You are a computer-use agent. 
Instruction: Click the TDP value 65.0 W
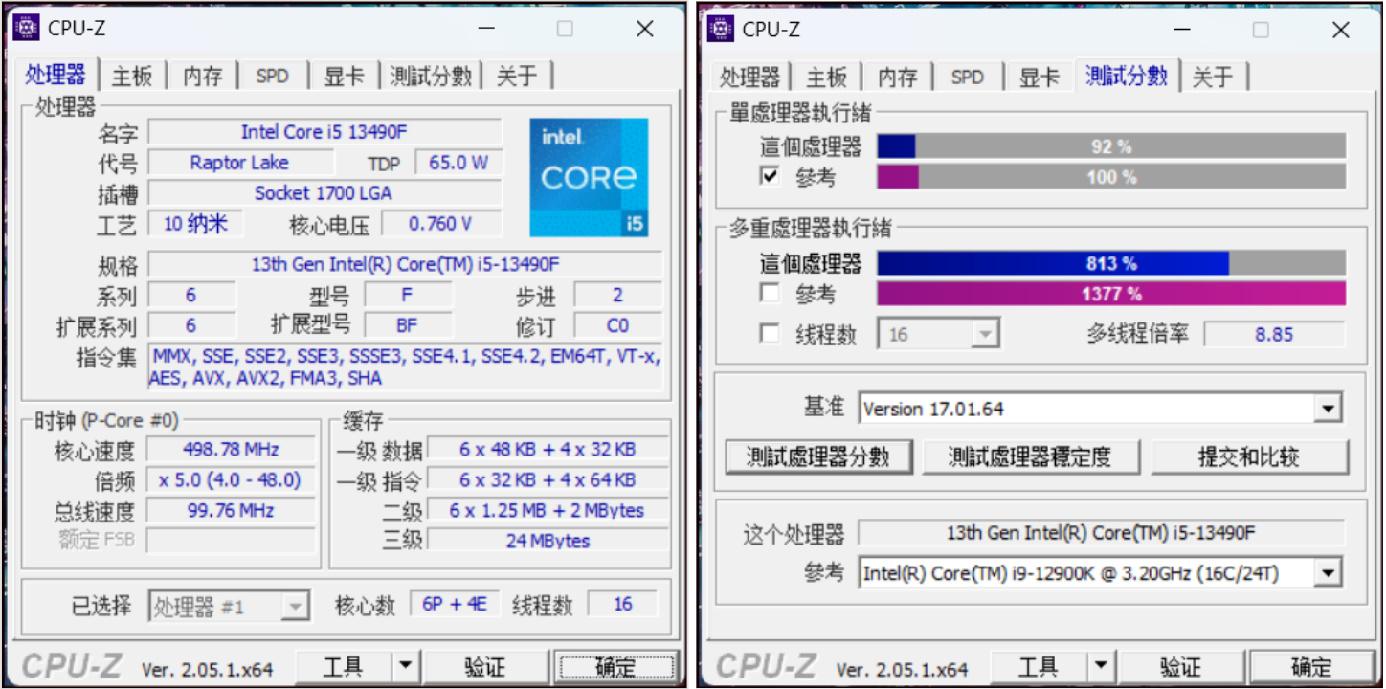point(458,162)
